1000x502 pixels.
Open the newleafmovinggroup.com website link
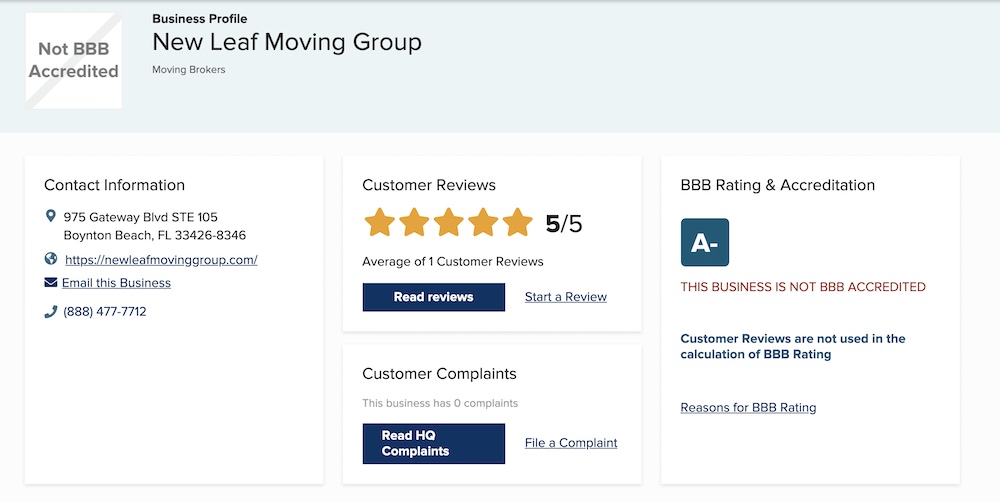coord(161,260)
